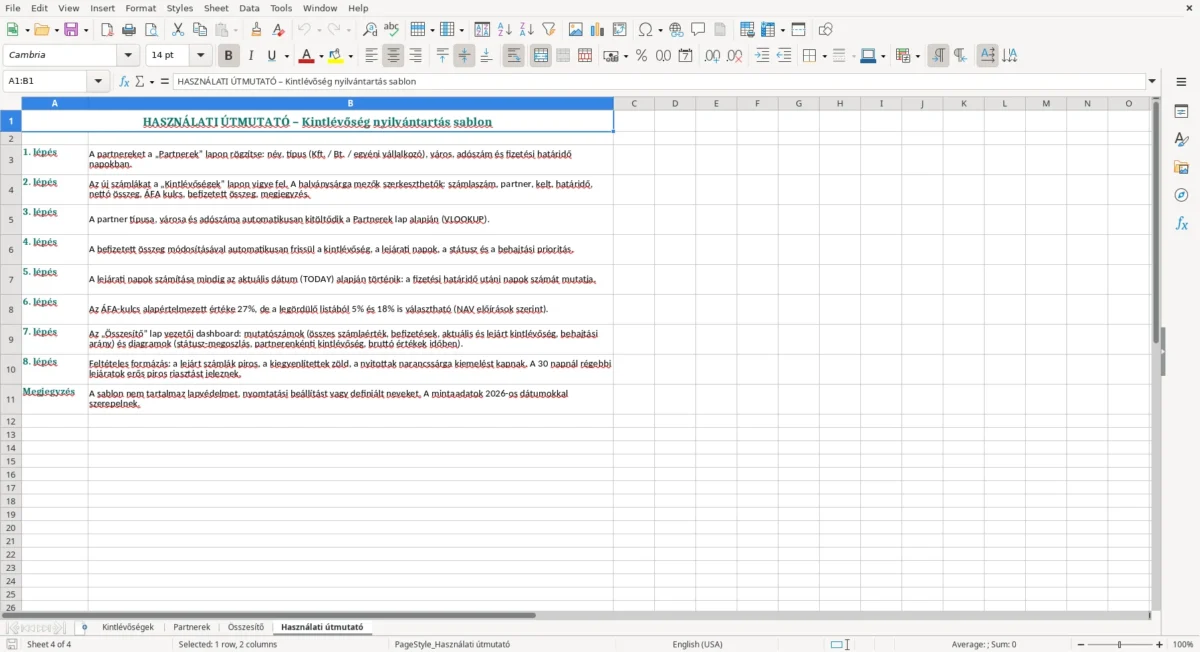The width and height of the screenshot is (1200, 652).
Task: Click the Cut scissors icon
Action: pos(178,30)
